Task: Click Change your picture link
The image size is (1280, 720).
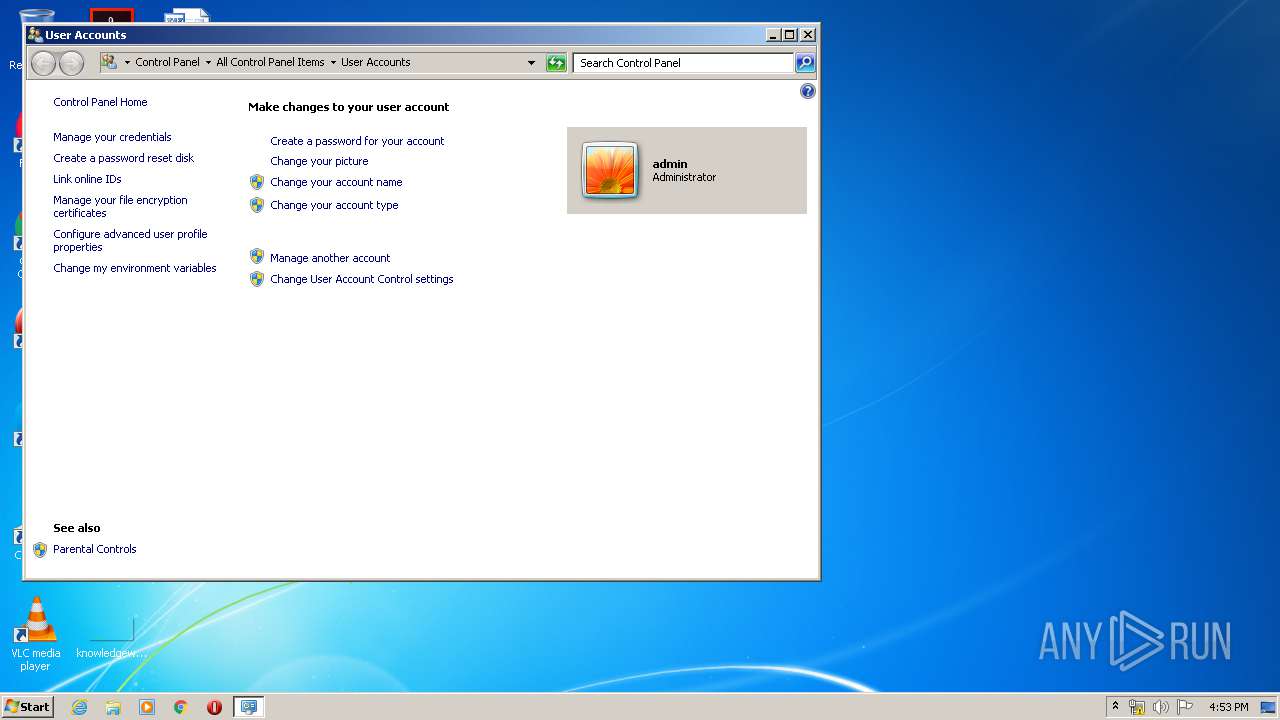Action: [319, 161]
